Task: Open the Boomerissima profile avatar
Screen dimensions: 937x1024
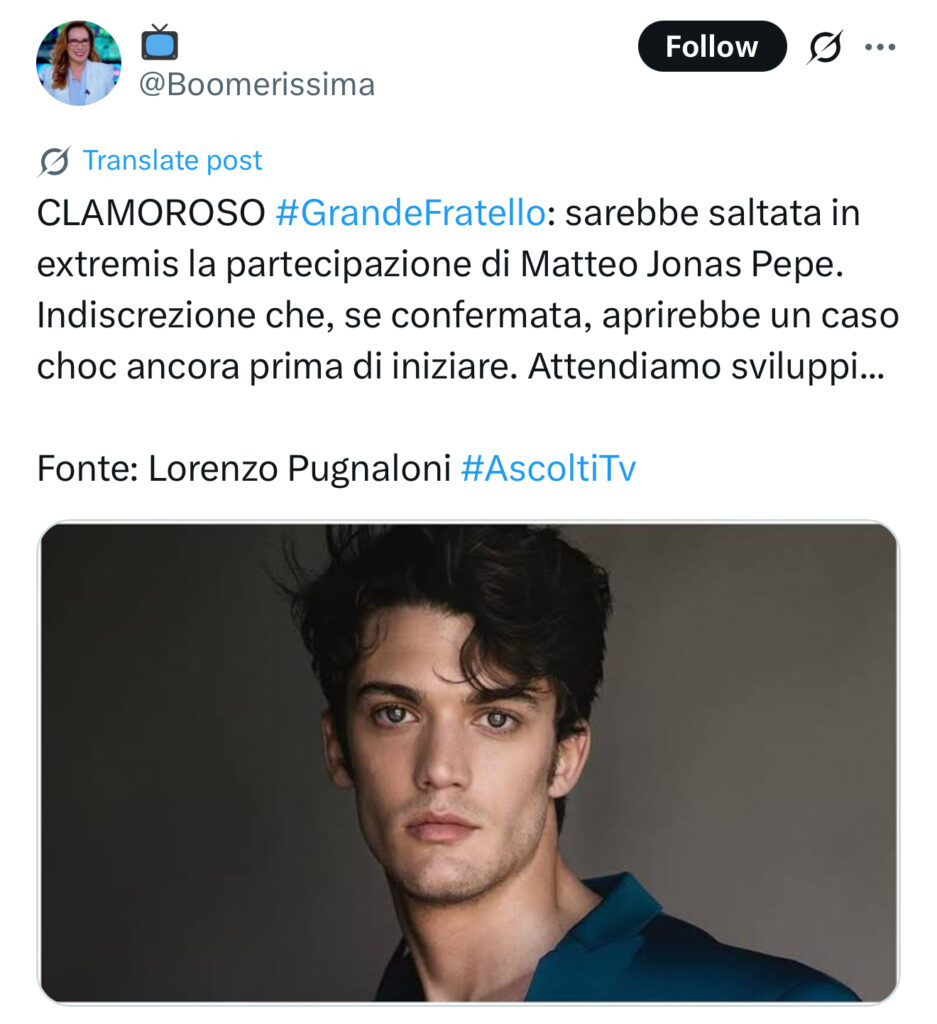Action: [78, 63]
